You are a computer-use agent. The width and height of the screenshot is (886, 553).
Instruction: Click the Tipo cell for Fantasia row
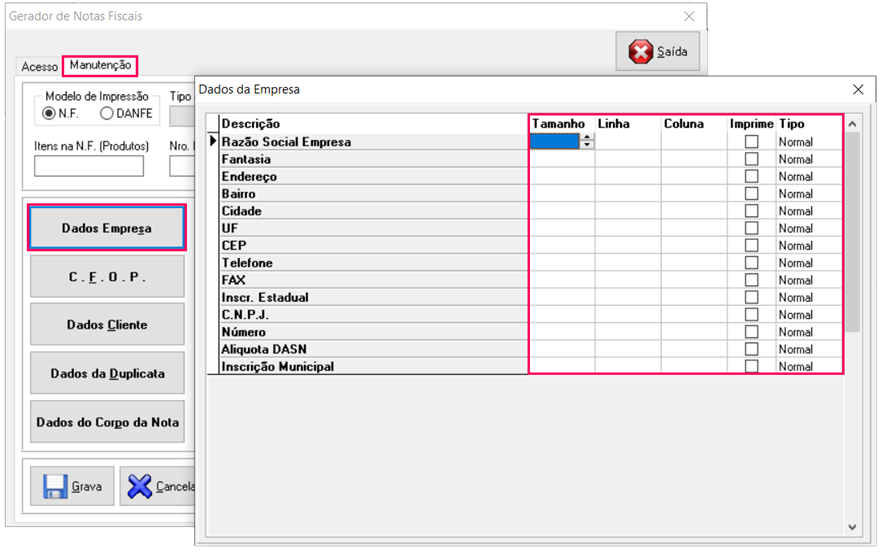click(808, 160)
